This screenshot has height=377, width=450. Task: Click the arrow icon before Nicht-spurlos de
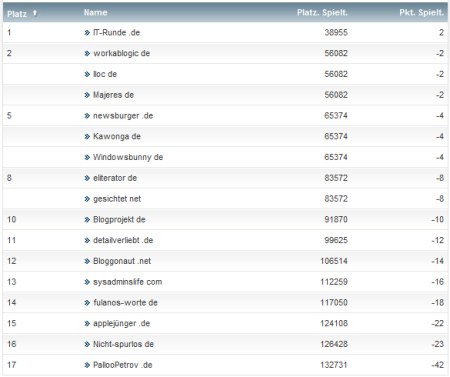tap(87, 344)
